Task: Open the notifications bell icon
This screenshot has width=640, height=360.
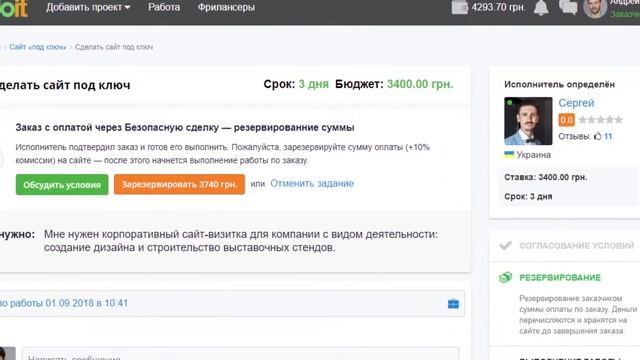Action: point(541,8)
